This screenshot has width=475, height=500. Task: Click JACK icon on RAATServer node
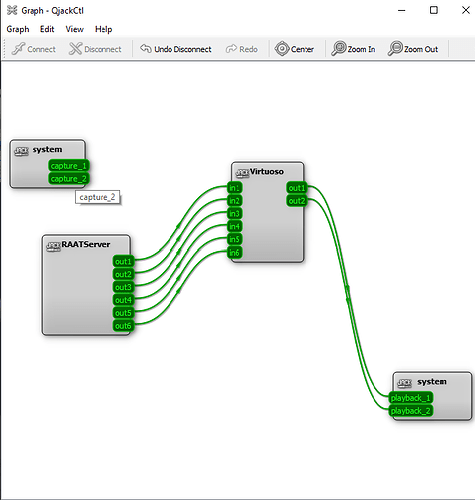(53, 246)
